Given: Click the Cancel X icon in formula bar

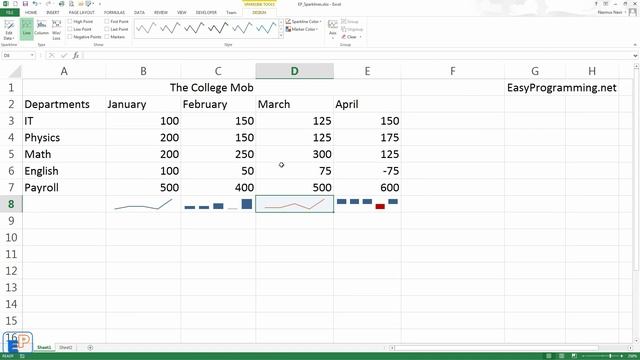Looking at the screenshot, I should (51, 55).
